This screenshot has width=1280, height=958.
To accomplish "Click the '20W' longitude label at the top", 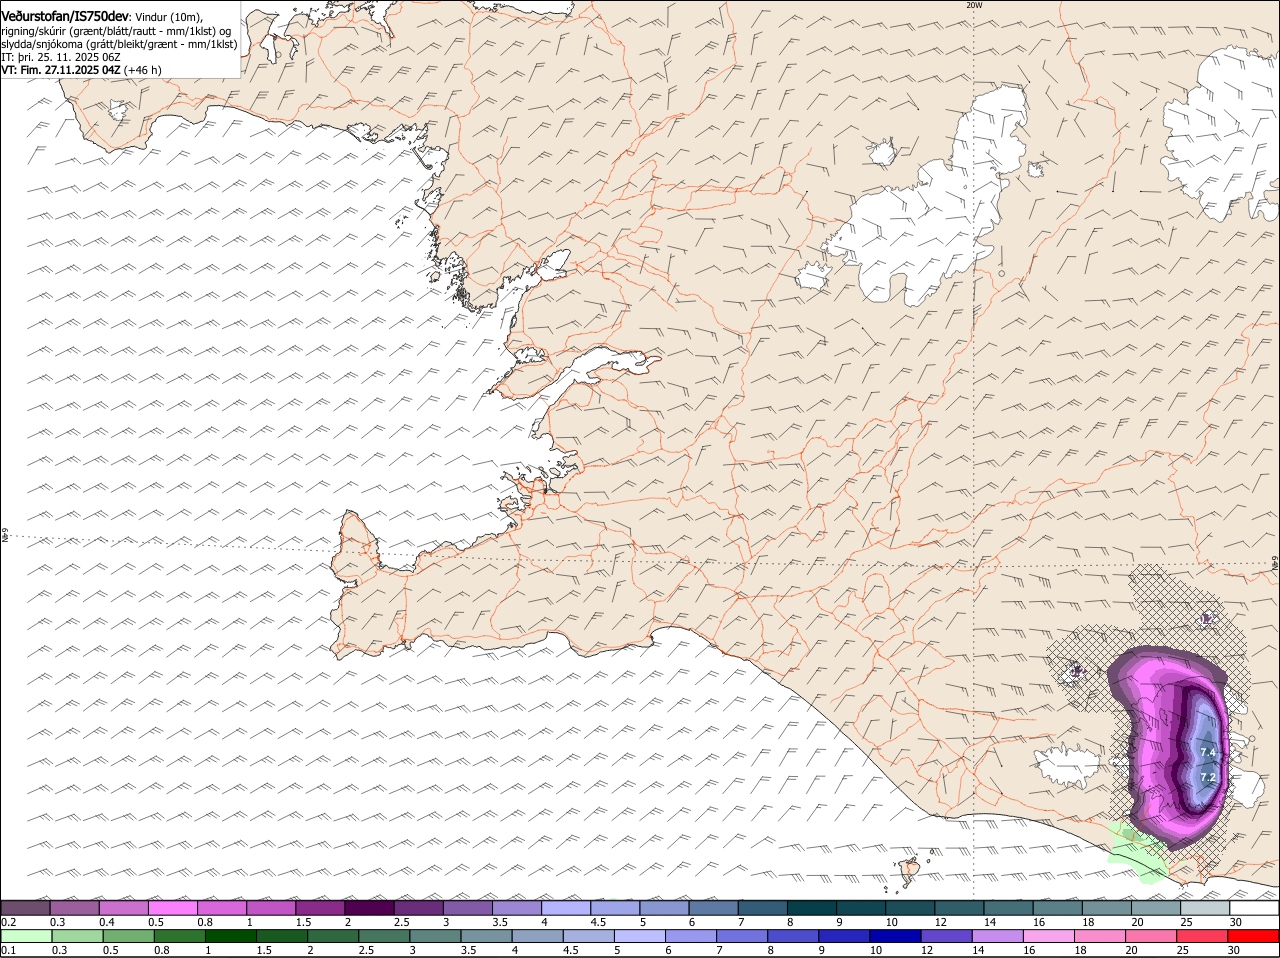I will (x=974, y=5).
